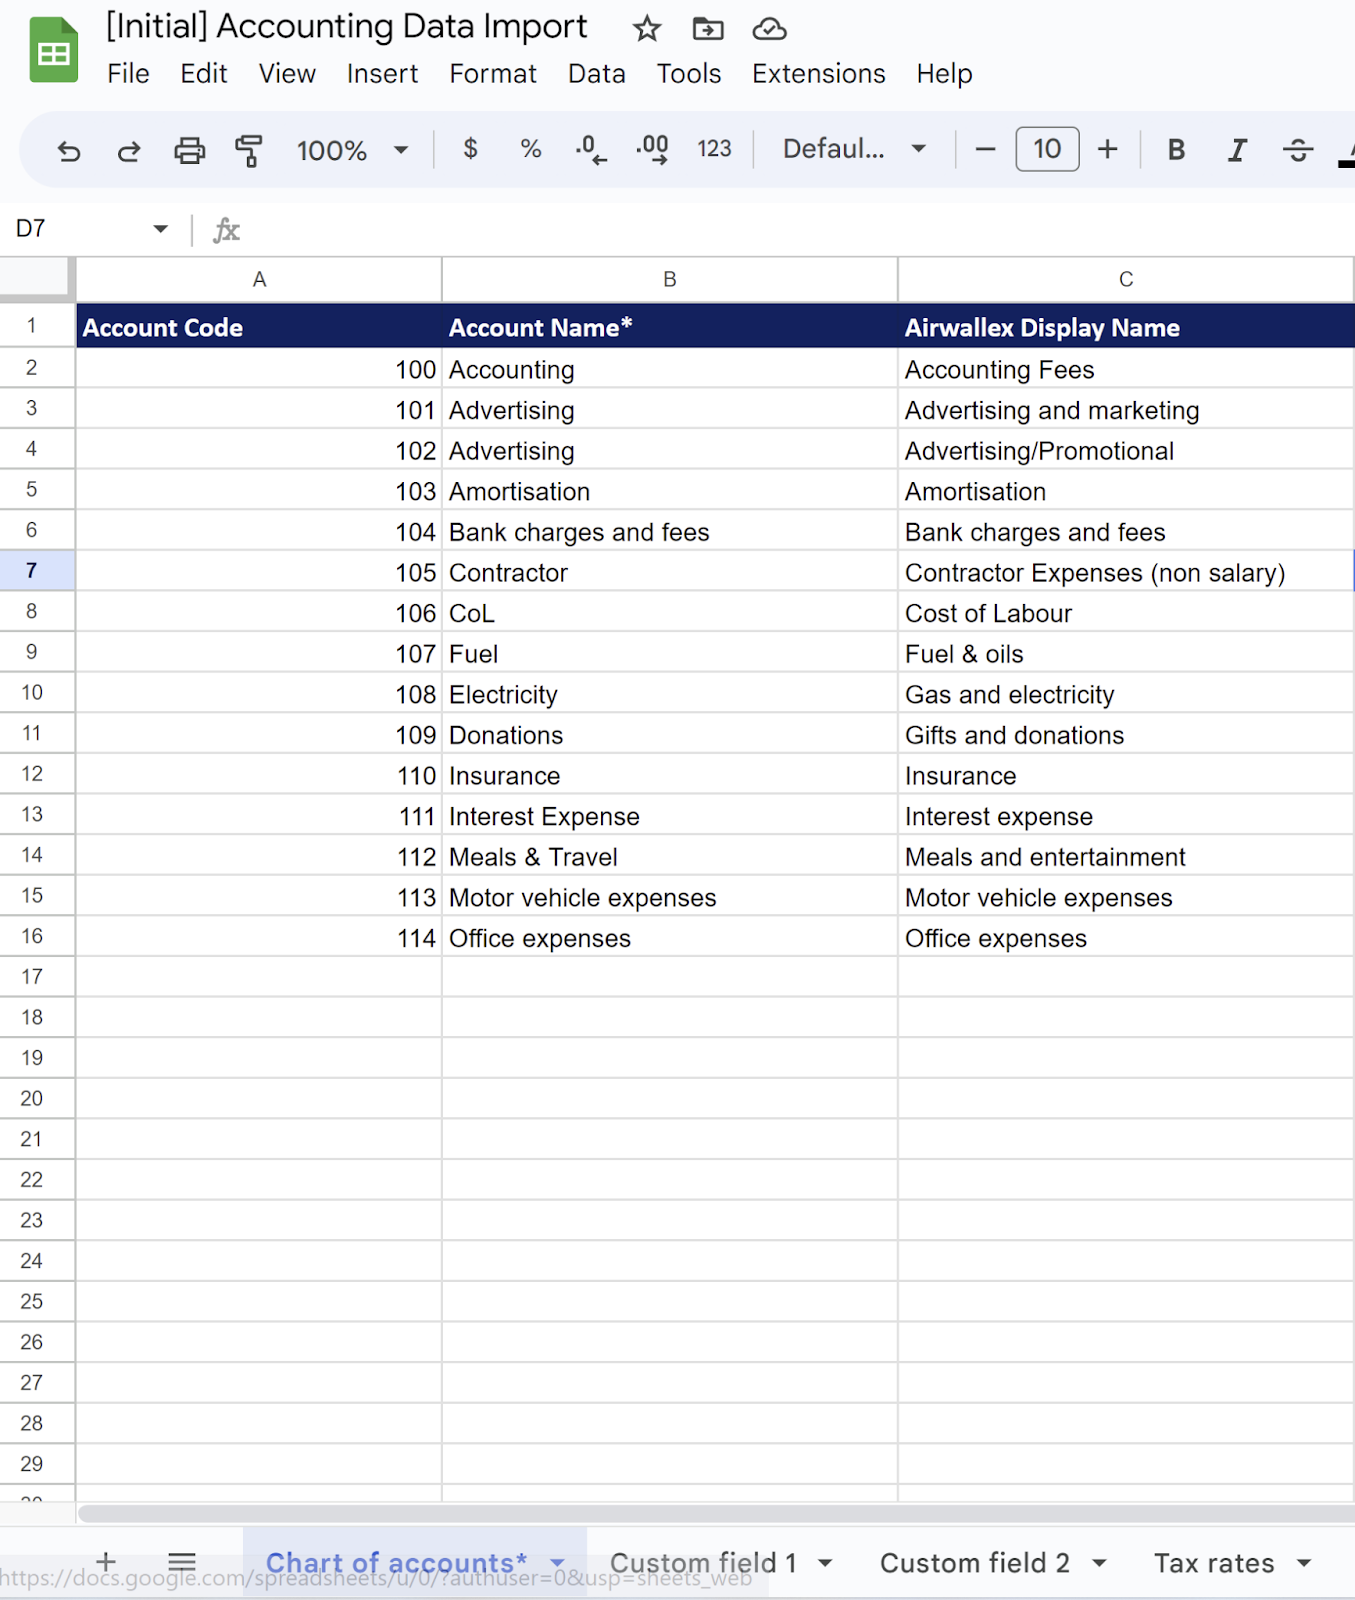The width and height of the screenshot is (1355, 1600).
Task: Open the Default font dropdown
Action: 854,149
